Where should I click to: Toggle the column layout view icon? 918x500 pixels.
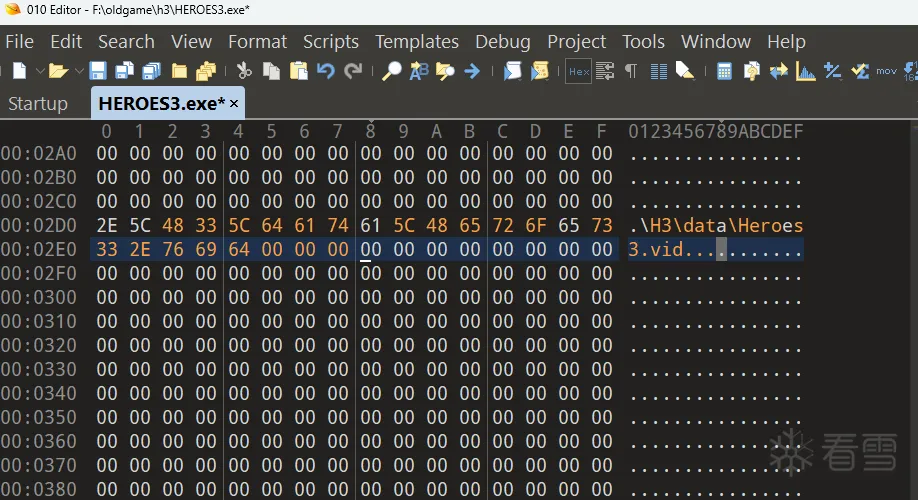(658, 71)
